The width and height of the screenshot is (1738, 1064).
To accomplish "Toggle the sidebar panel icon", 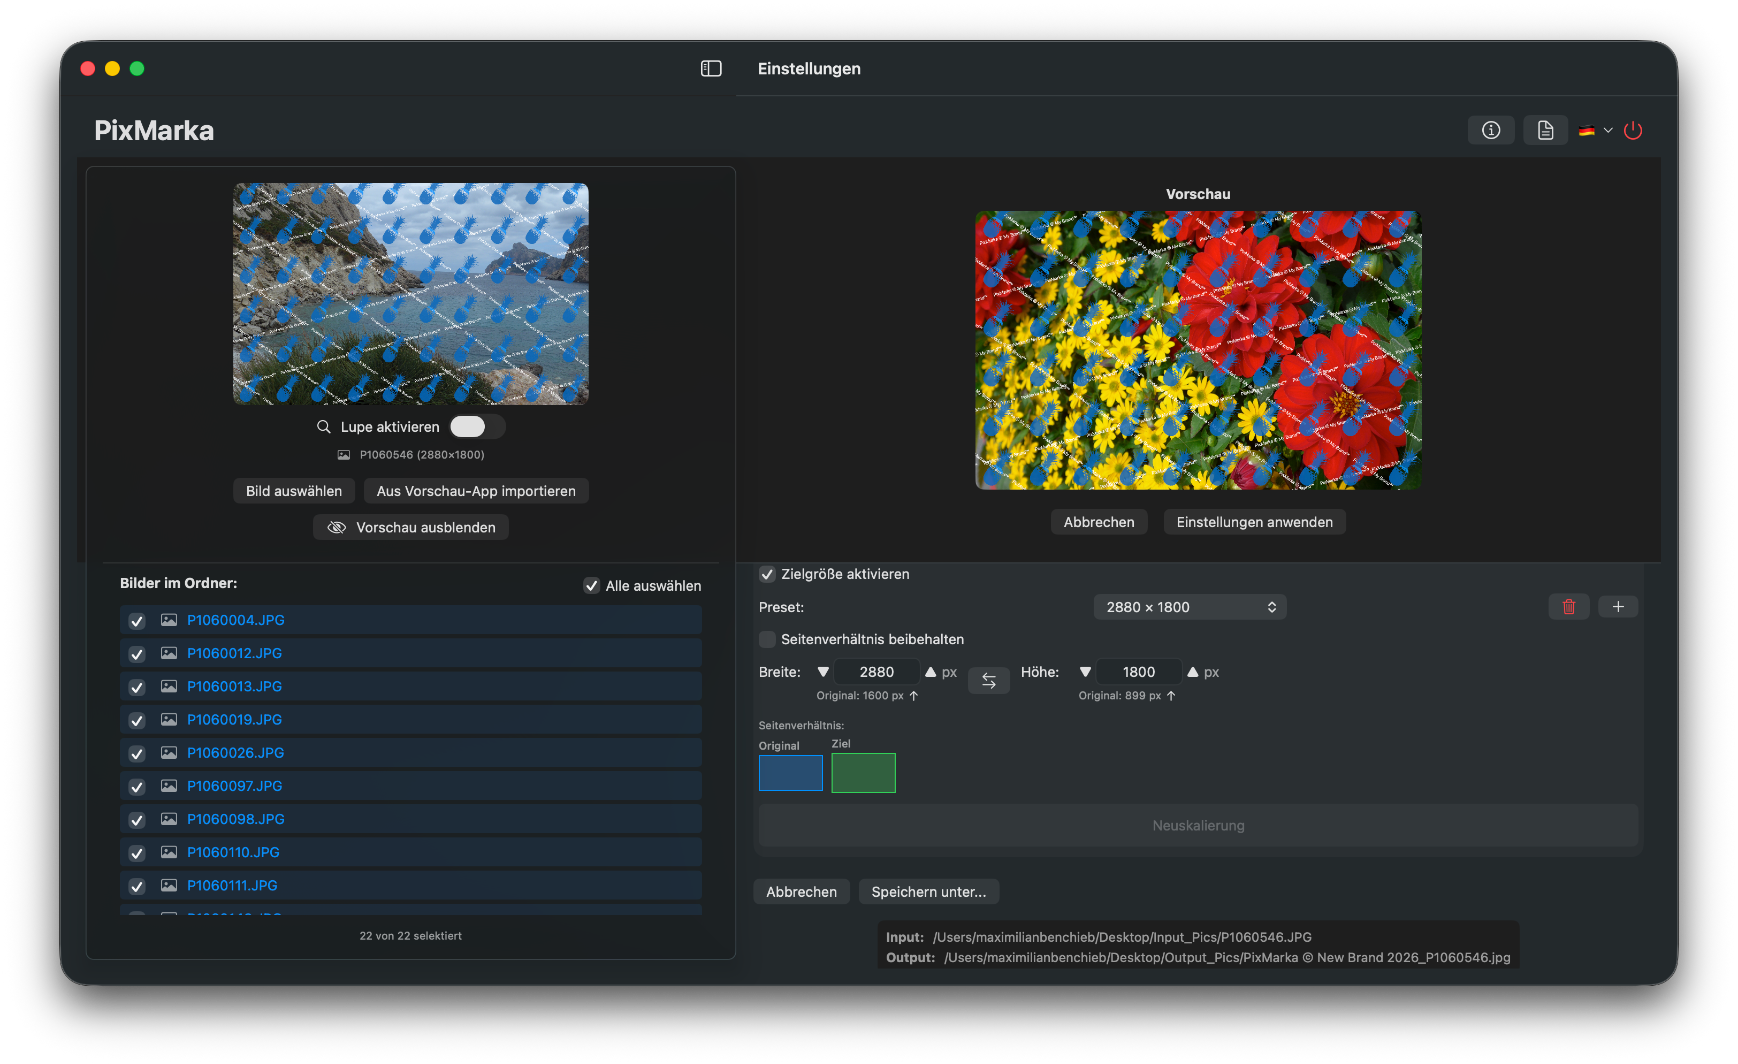I will point(711,68).
